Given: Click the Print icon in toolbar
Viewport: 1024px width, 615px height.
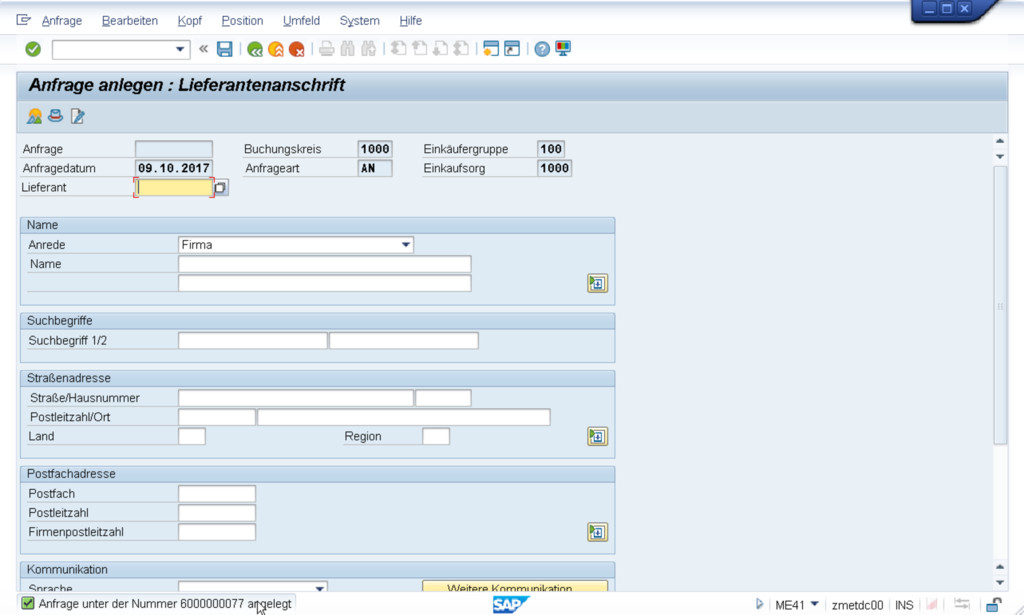Looking at the screenshot, I should [x=327, y=49].
